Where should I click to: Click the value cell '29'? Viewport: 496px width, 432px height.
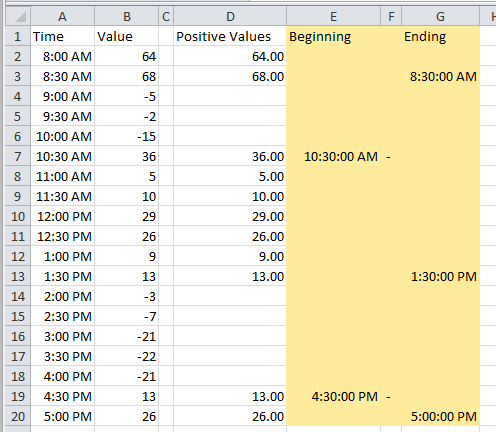[127, 216]
